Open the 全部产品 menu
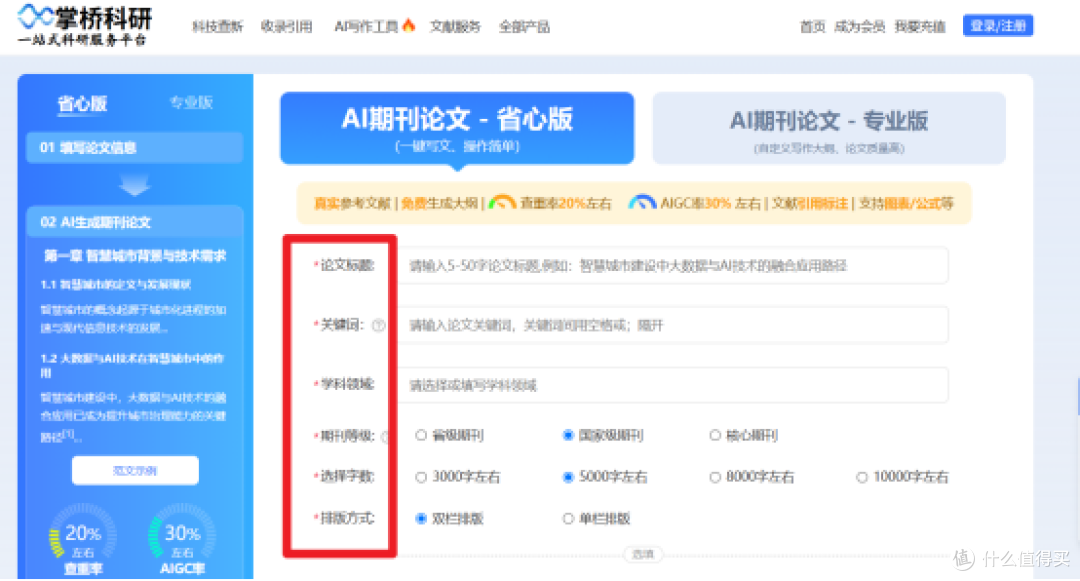Viewport: 1080px width, 581px height. point(524,27)
